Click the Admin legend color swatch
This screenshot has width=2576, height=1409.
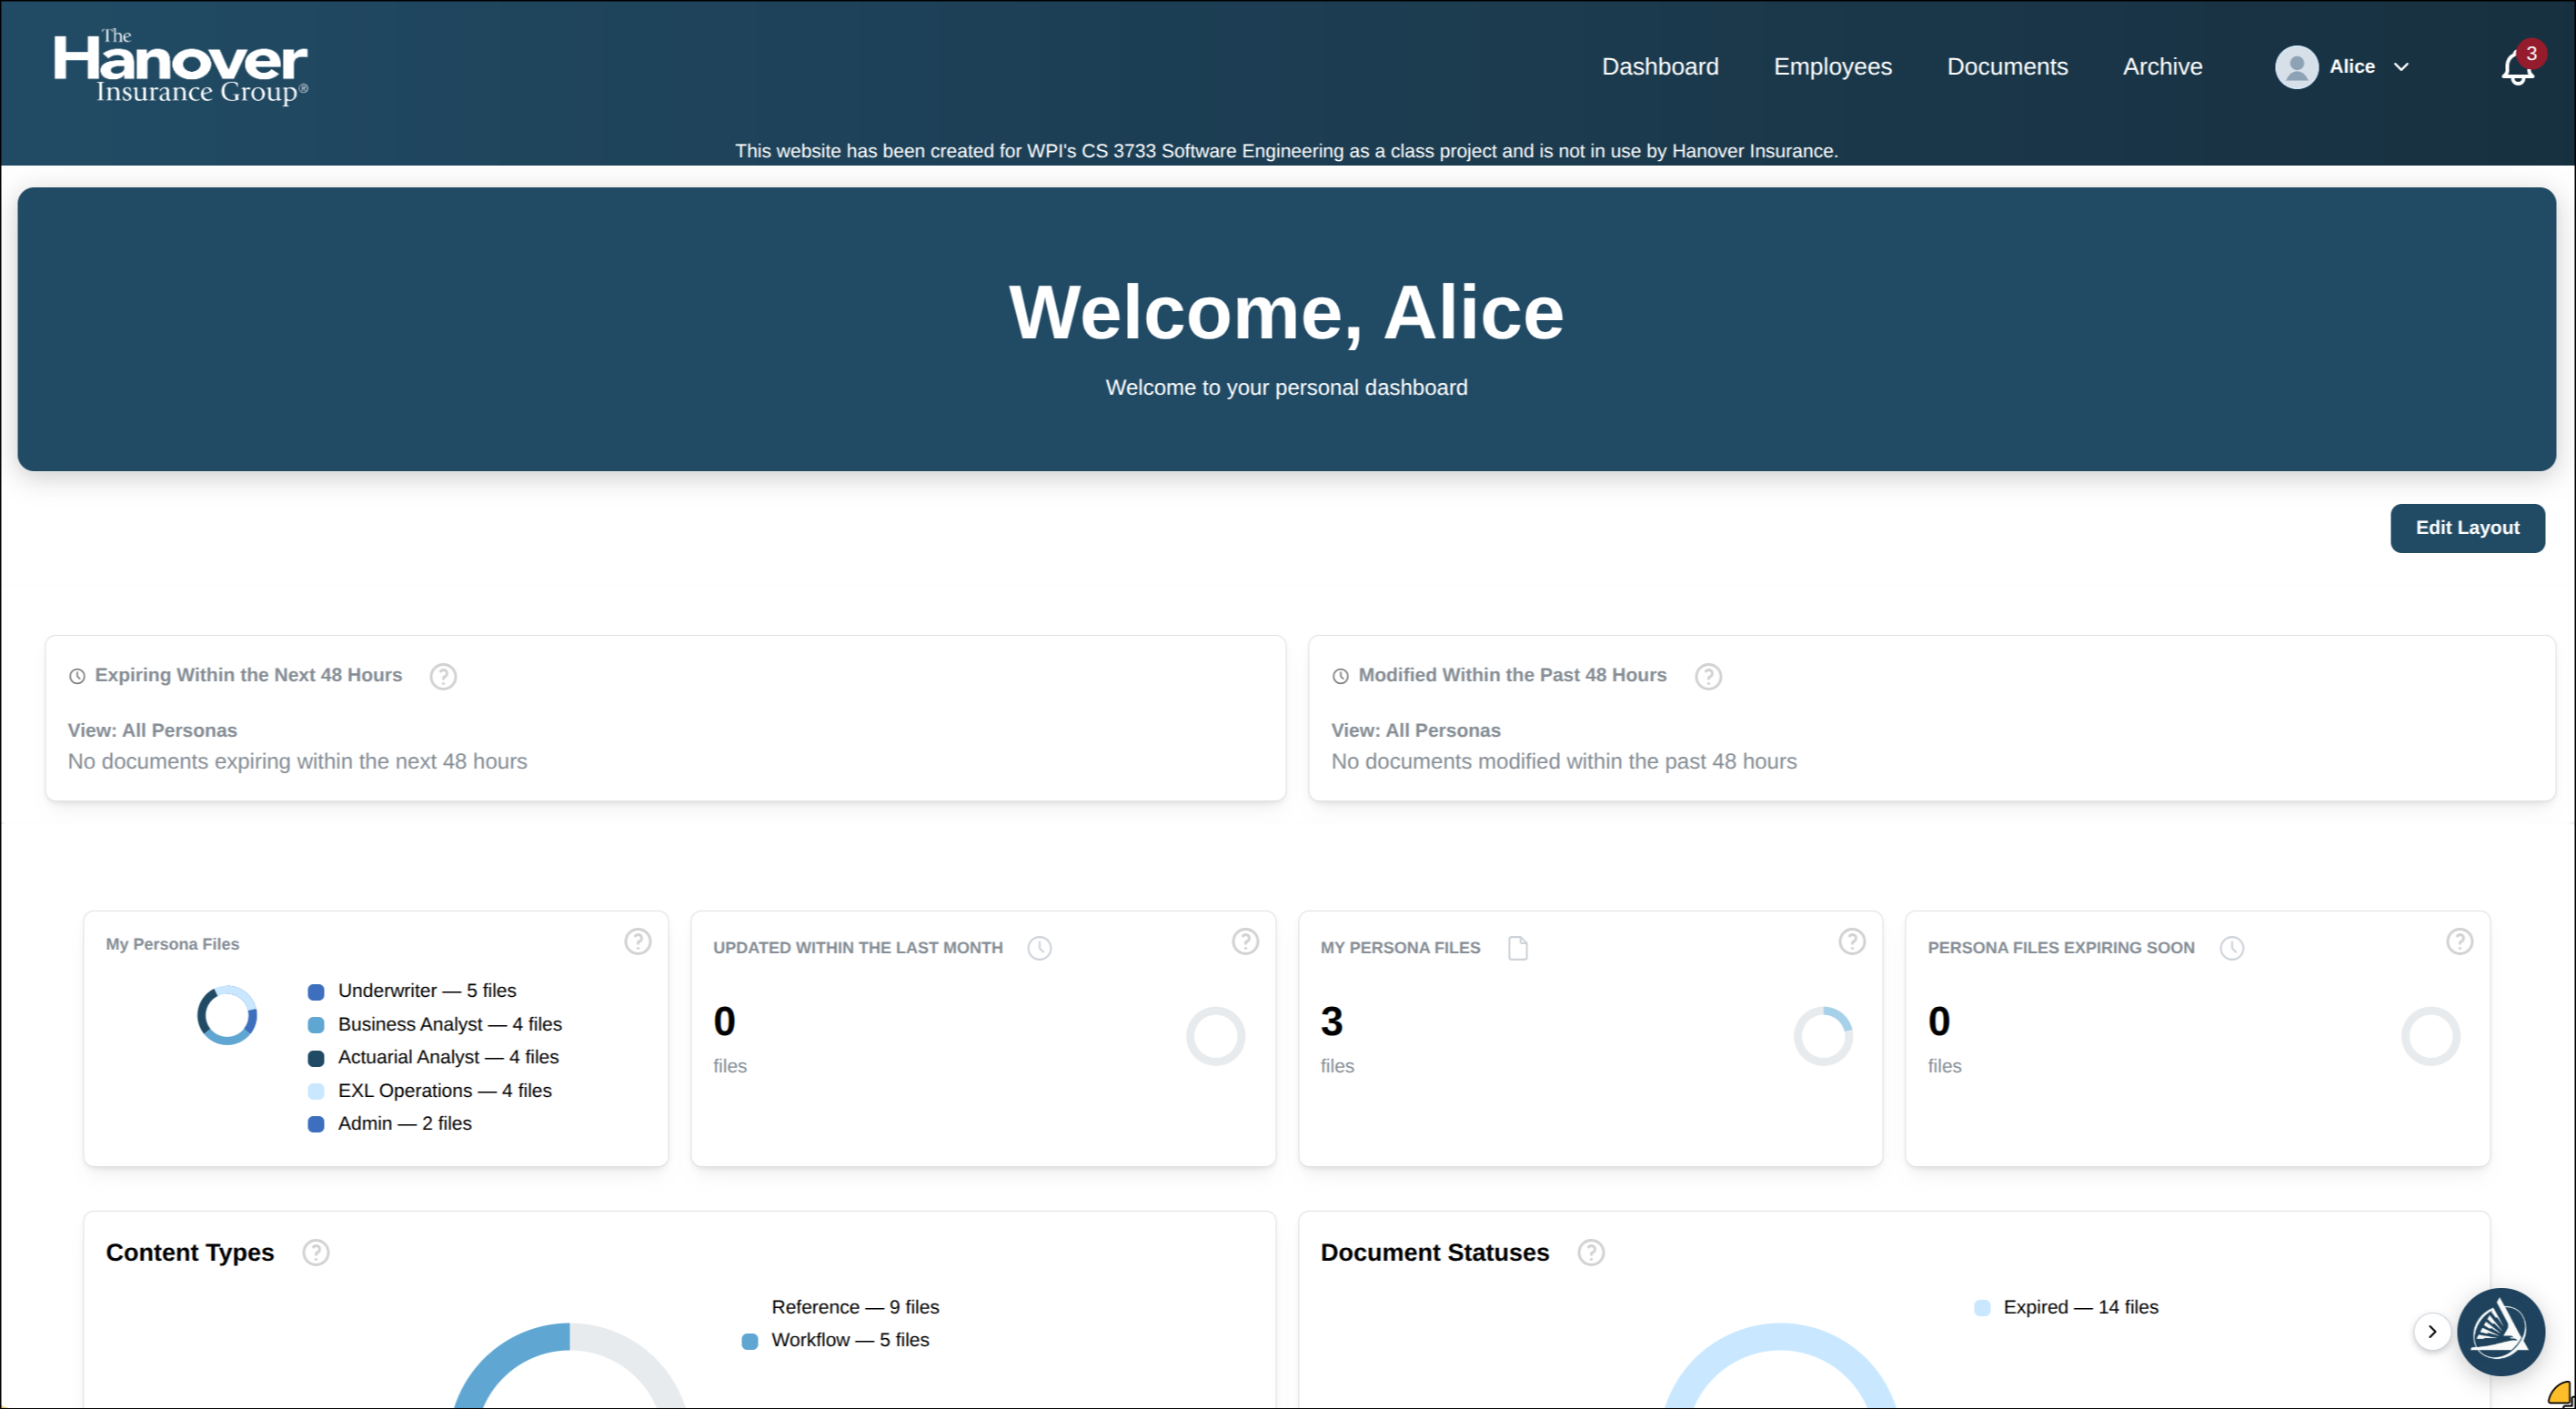(316, 1124)
